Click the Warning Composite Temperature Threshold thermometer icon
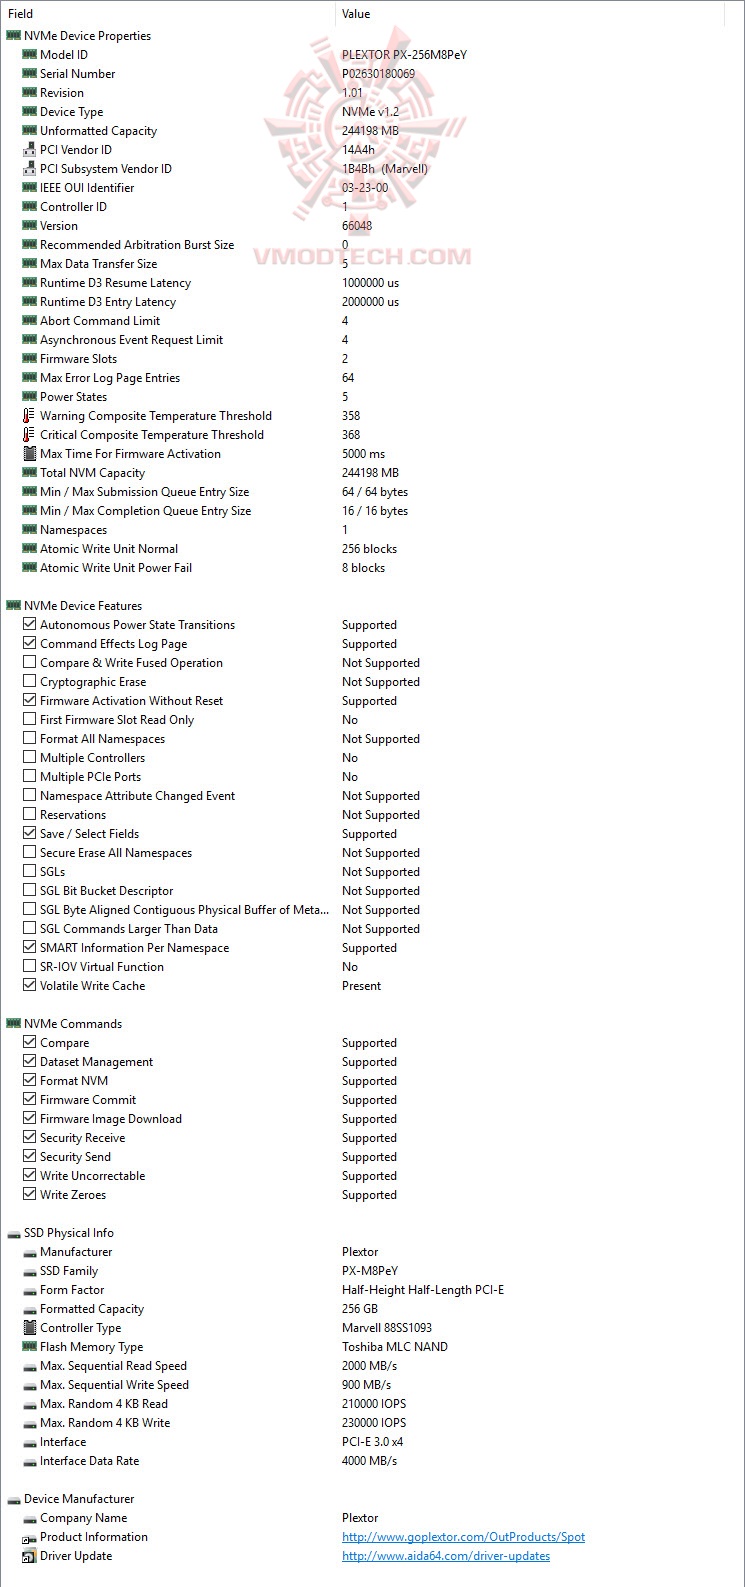745x1587 pixels. coord(30,416)
